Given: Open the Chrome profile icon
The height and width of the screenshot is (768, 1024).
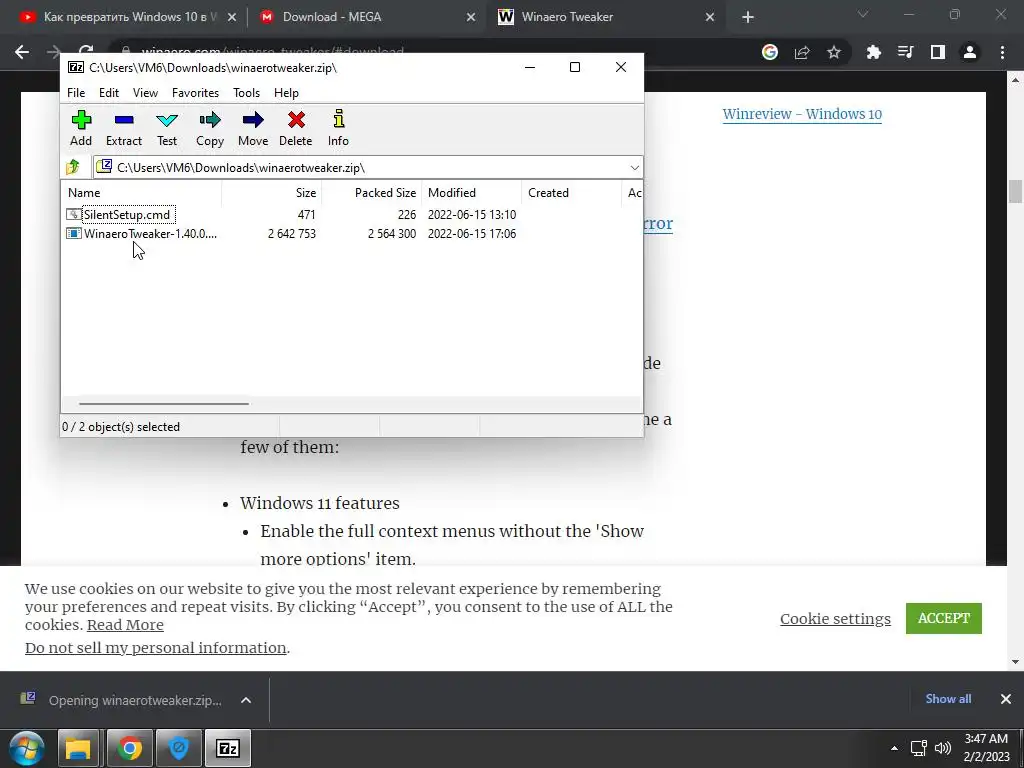Looking at the screenshot, I should coord(970,52).
